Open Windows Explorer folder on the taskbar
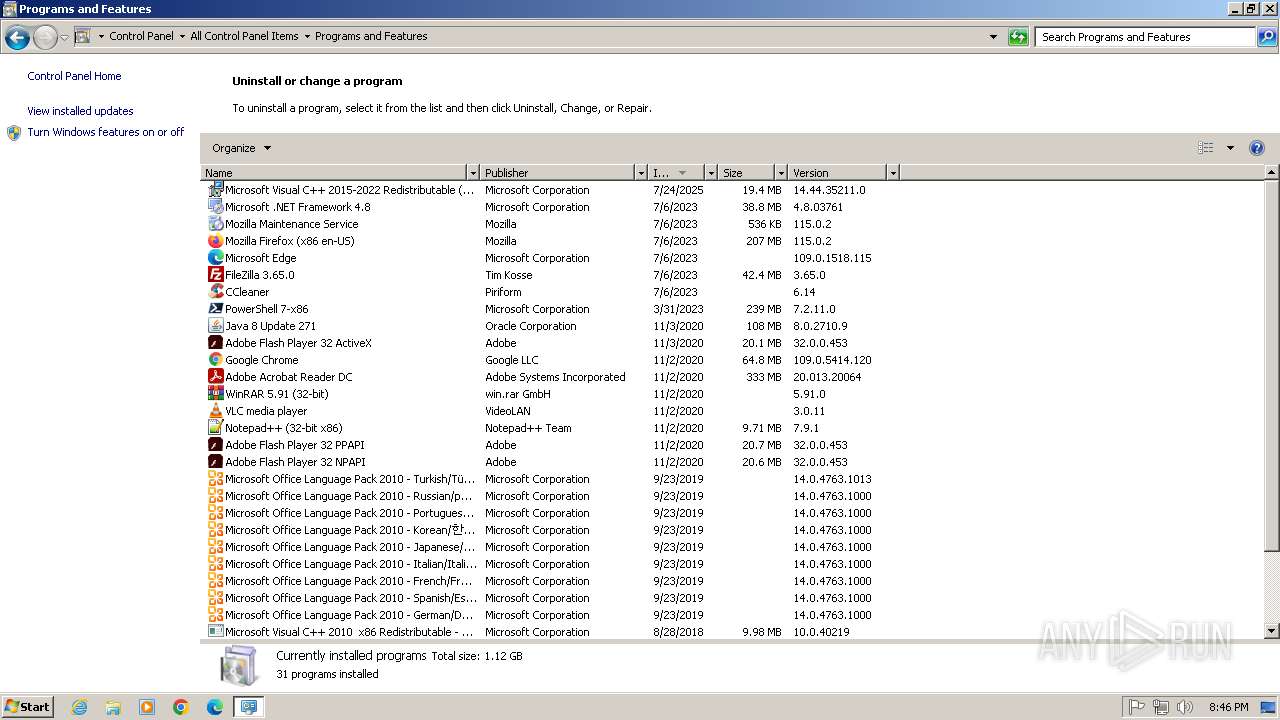 pos(113,707)
